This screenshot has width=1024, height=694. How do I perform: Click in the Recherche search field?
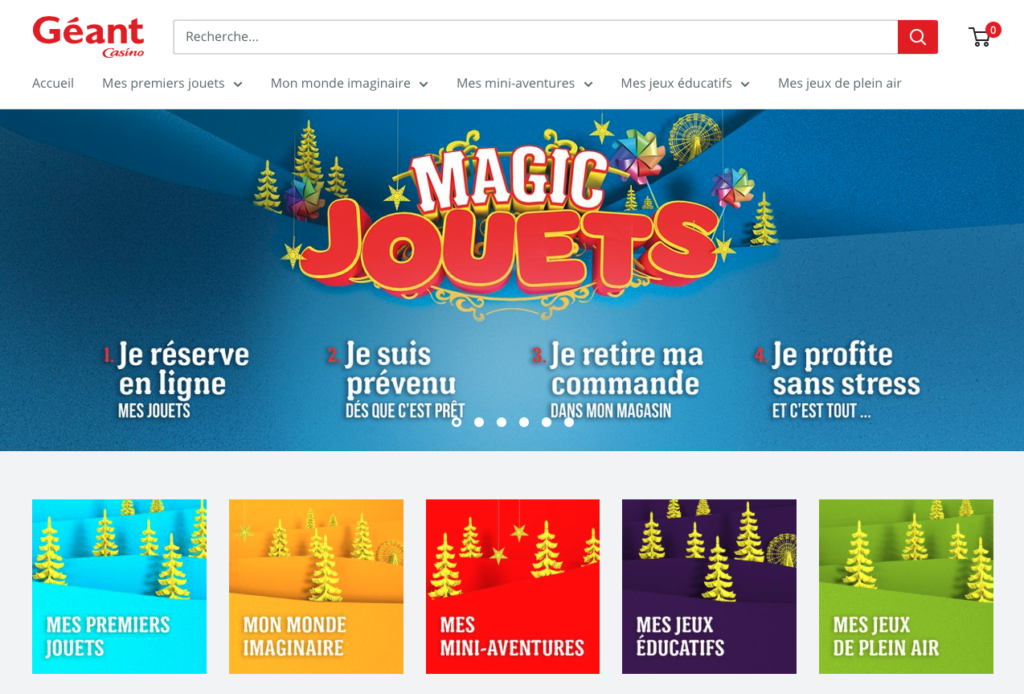(x=536, y=37)
